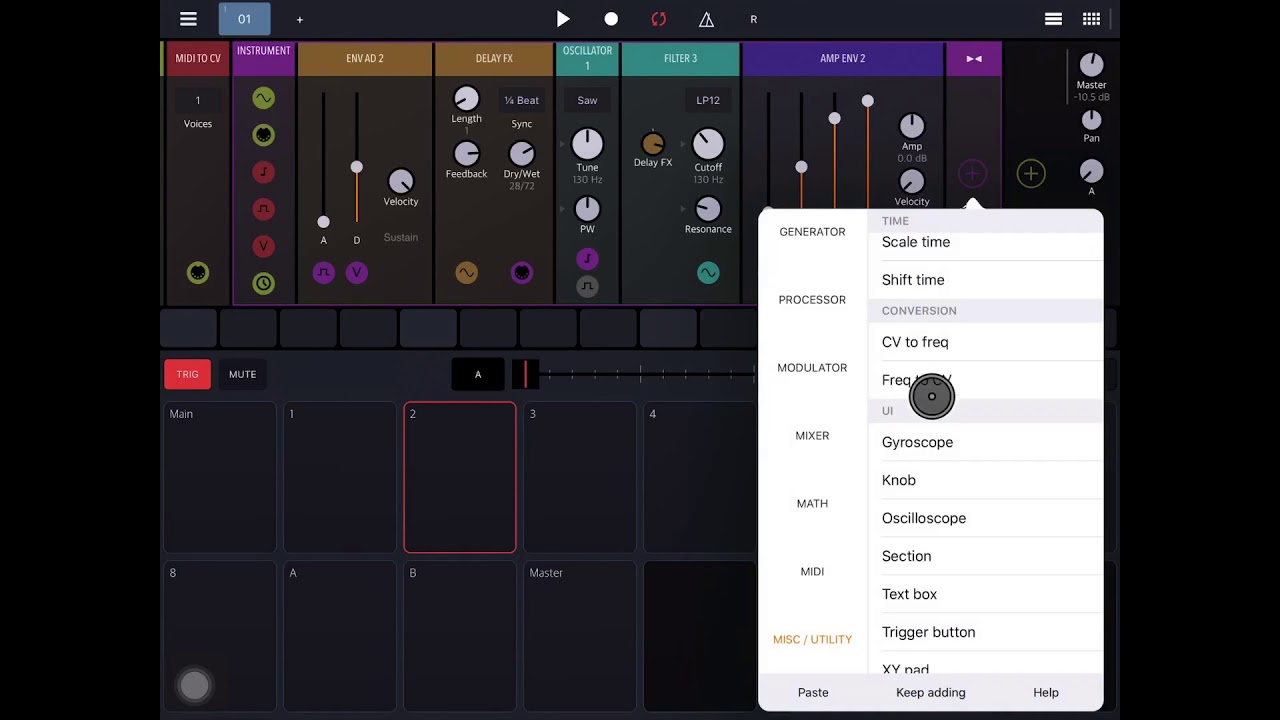
Task: Click the red note connector in Instrument
Action: coord(263,172)
